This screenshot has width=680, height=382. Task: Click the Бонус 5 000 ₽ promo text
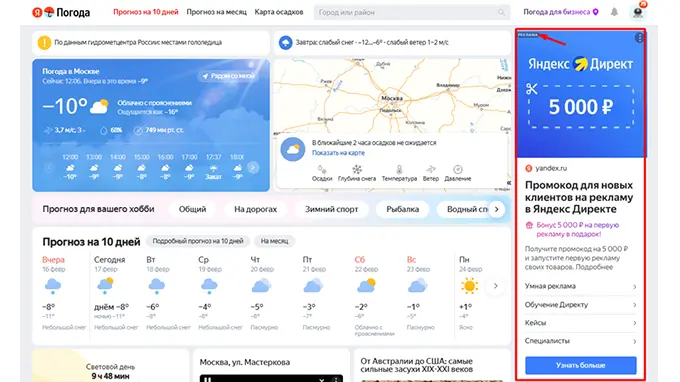[x=577, y=229]
